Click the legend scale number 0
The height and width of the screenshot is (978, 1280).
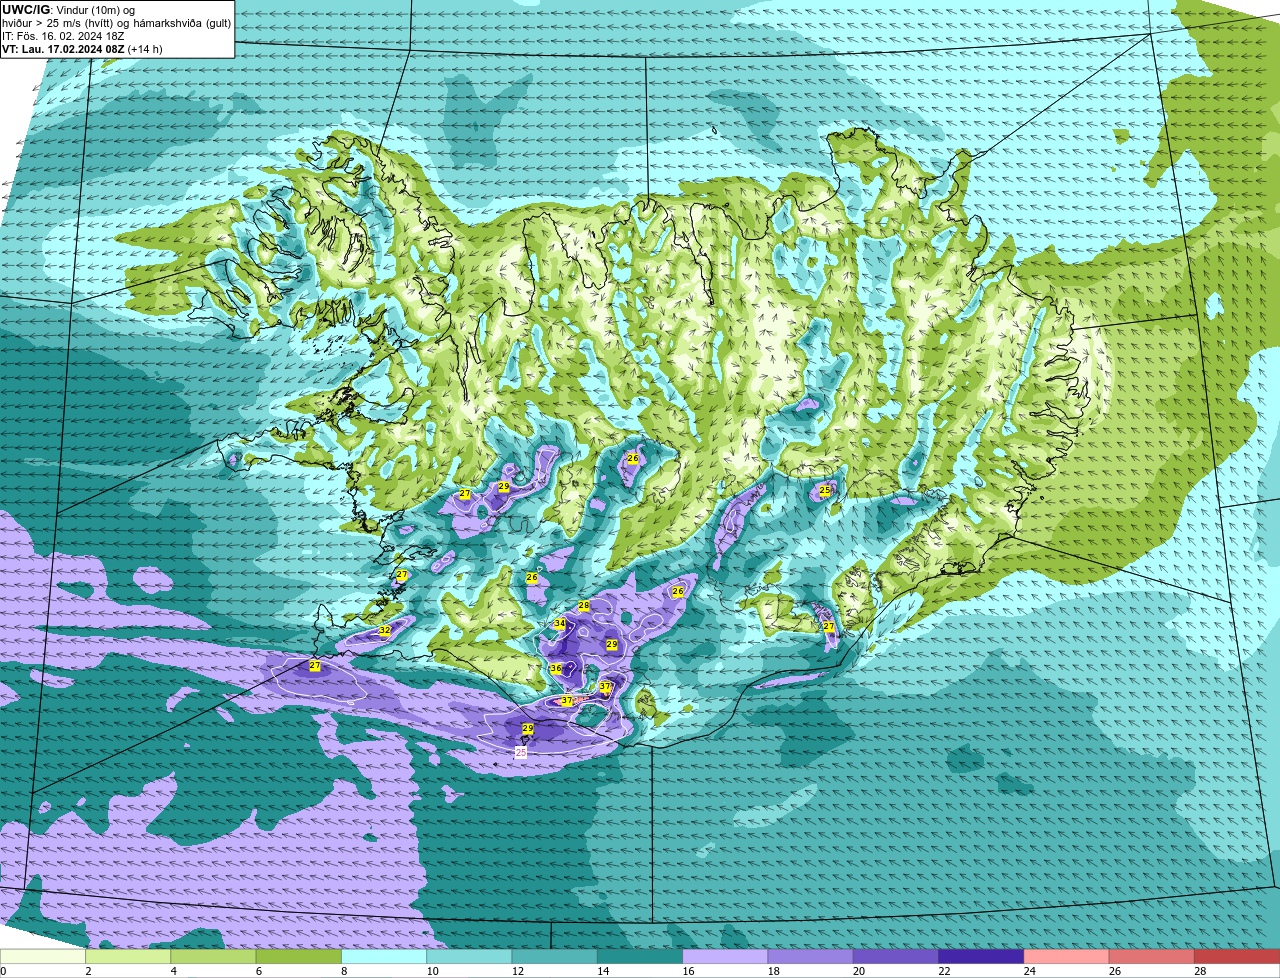click(x=3, y=971)
